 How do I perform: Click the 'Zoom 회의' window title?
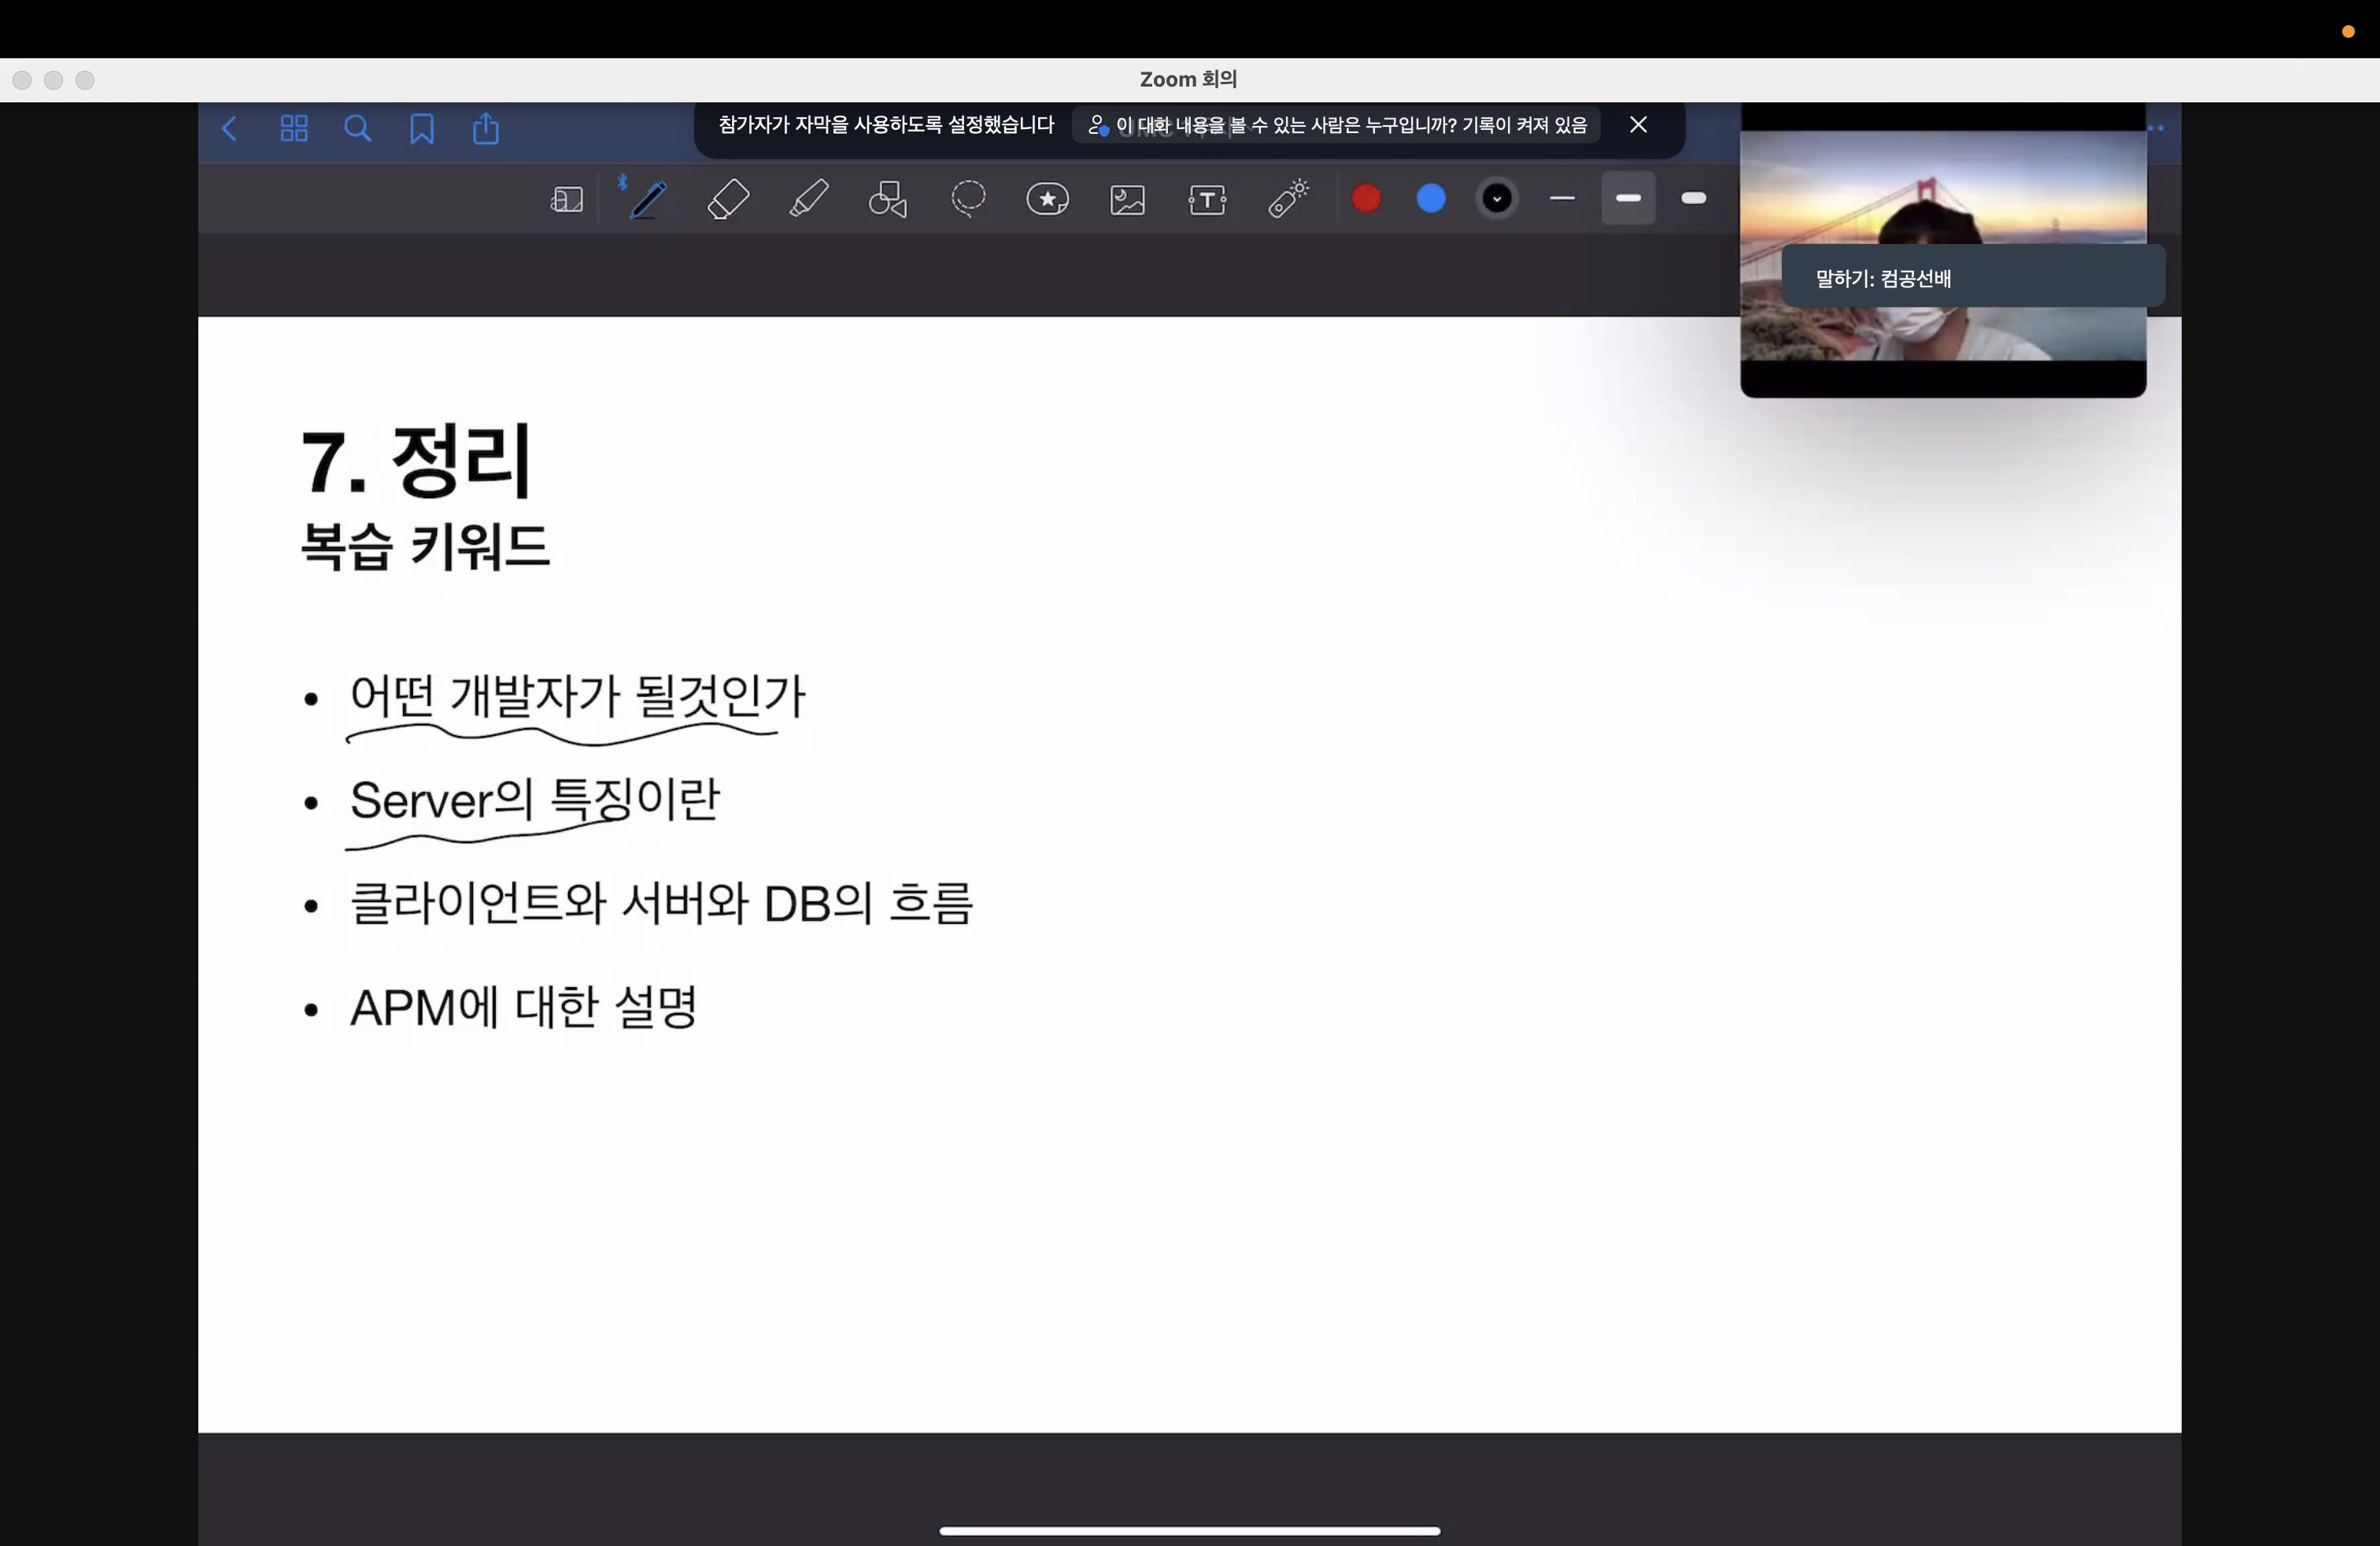[1188, 79]
